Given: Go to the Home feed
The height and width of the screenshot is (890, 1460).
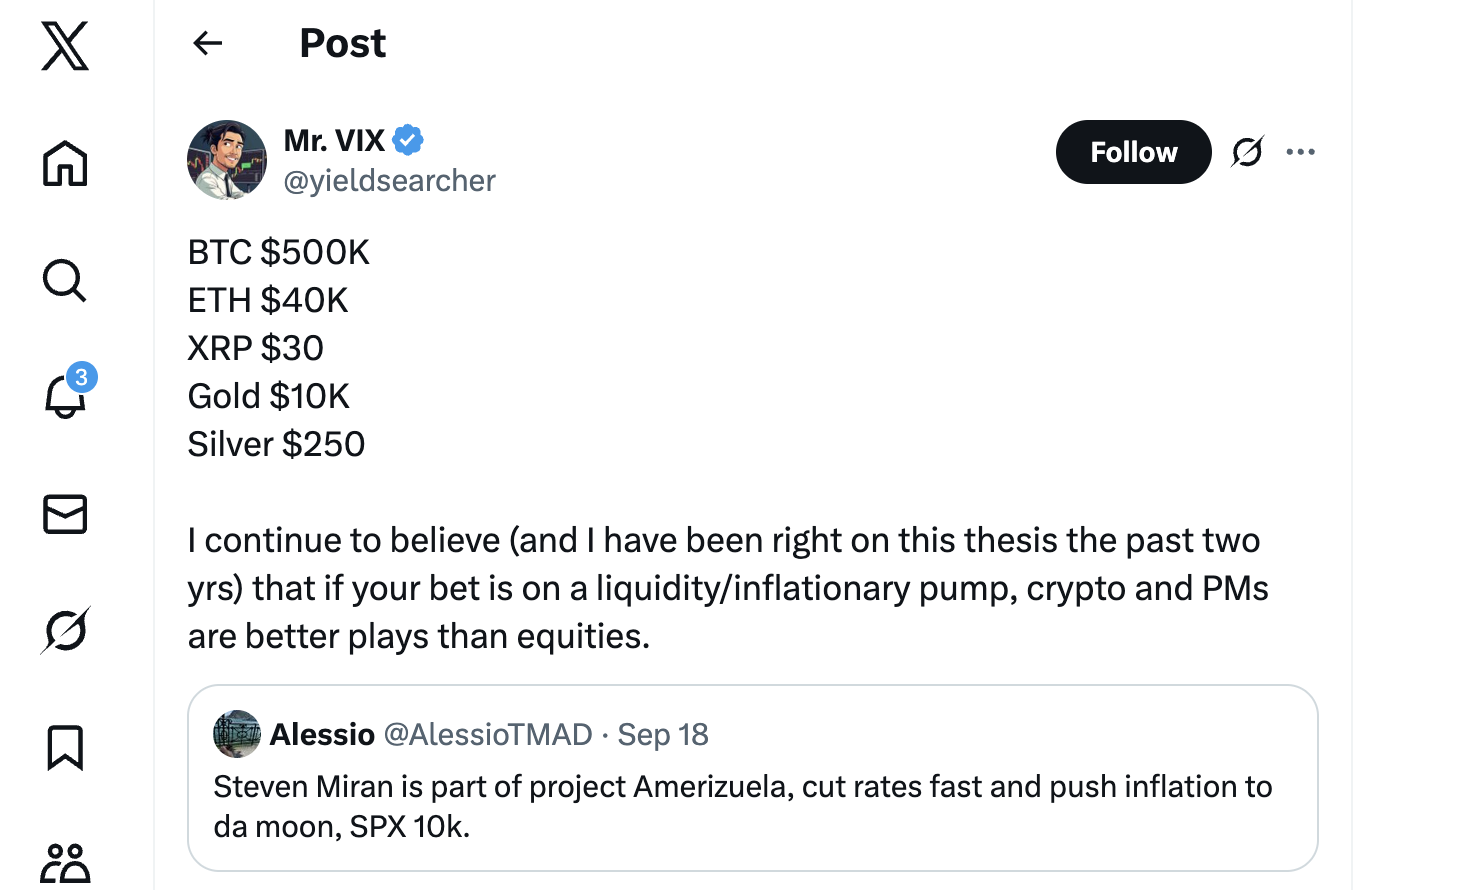Looking at the screenshot, I should click(x=65, y=163).
